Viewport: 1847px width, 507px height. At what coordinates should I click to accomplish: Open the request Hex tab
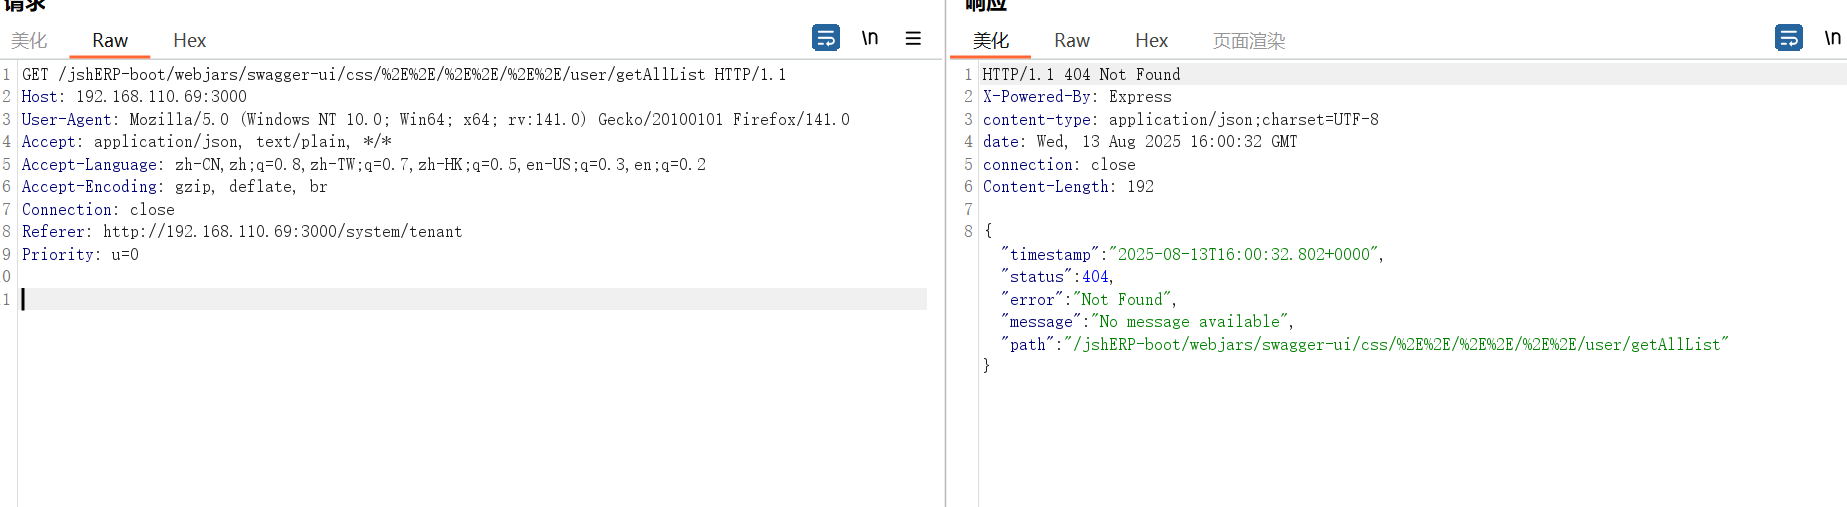click(x=189, y=41)
